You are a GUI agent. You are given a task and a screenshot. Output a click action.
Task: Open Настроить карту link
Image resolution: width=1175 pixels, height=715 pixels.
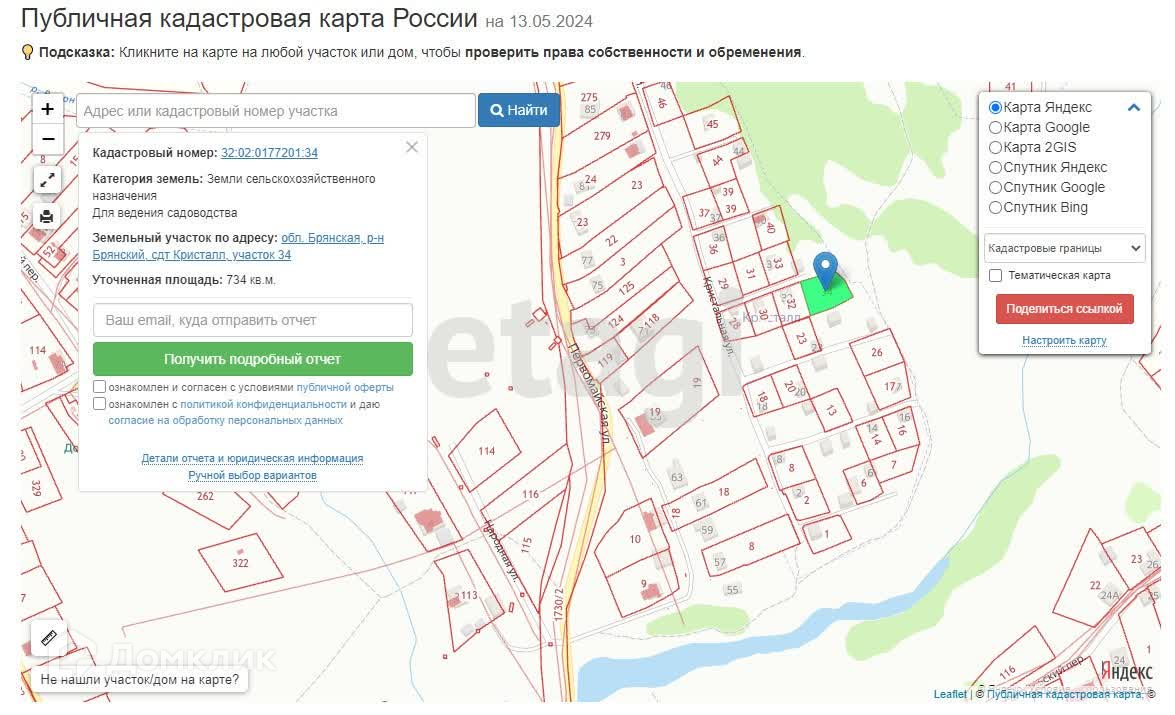click(1064, 340)
